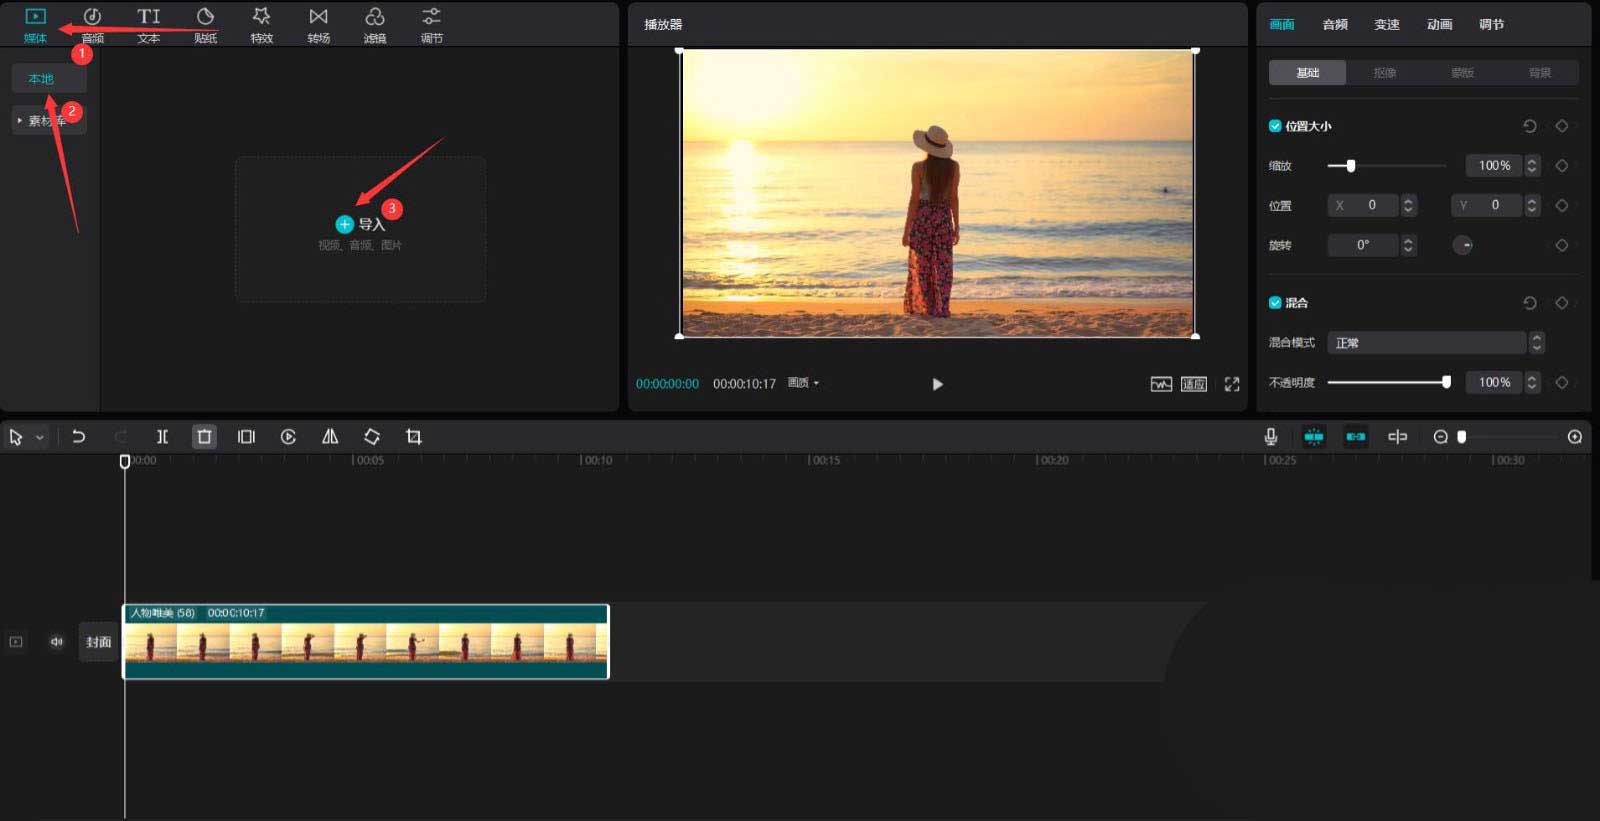Screen dimensions: 1600x821
Task: Uncheck the 位置大小 checkbox
Action: 1275,126
